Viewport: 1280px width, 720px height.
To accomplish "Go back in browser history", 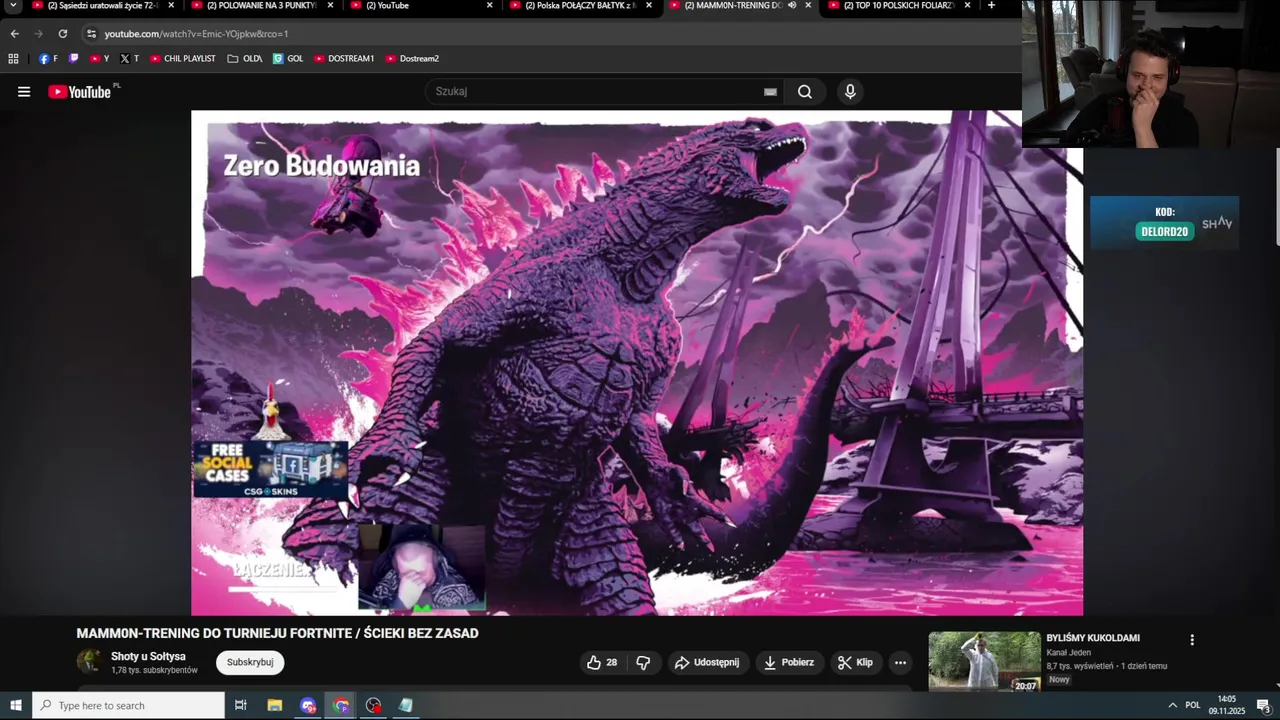I will tap(14, 33).
